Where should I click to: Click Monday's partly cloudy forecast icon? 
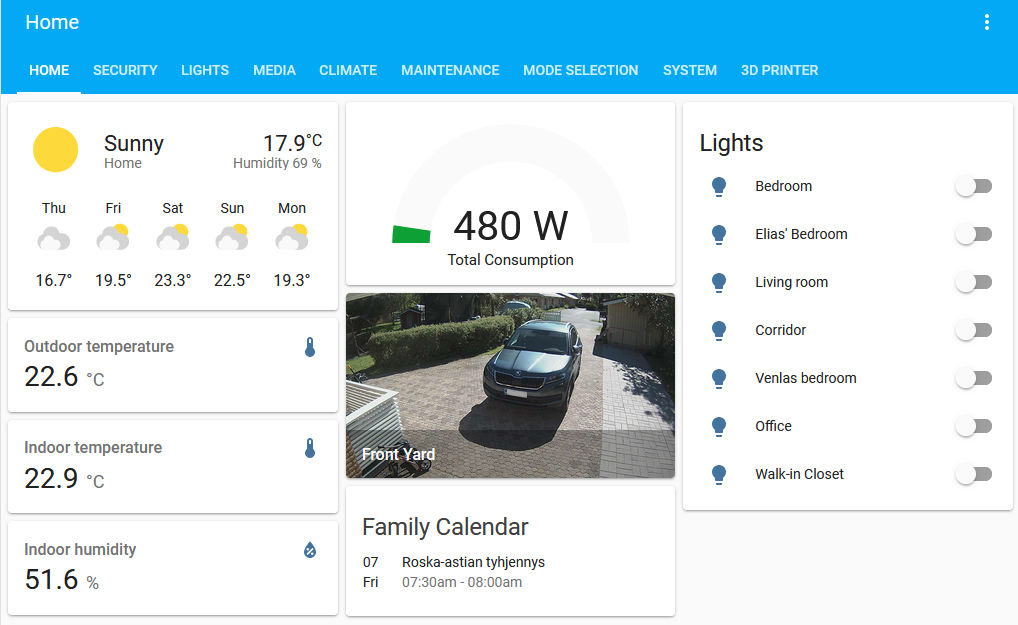point(292,238)
